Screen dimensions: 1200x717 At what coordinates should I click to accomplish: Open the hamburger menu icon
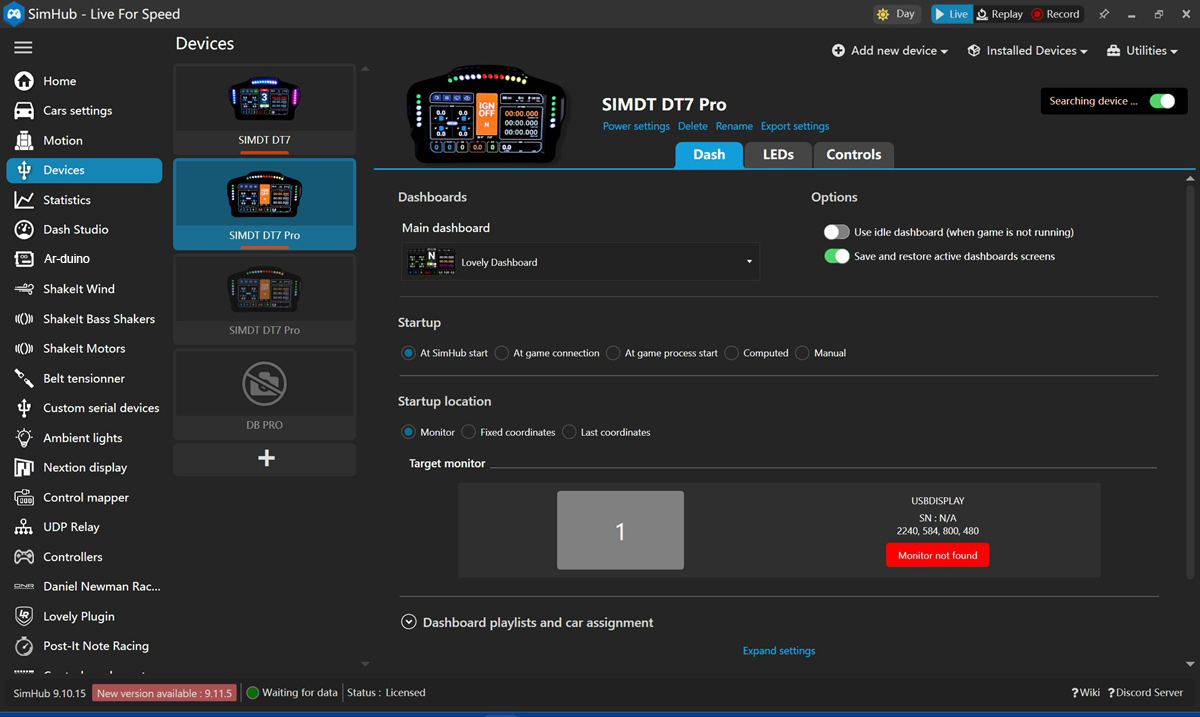[x=23, y=47]
